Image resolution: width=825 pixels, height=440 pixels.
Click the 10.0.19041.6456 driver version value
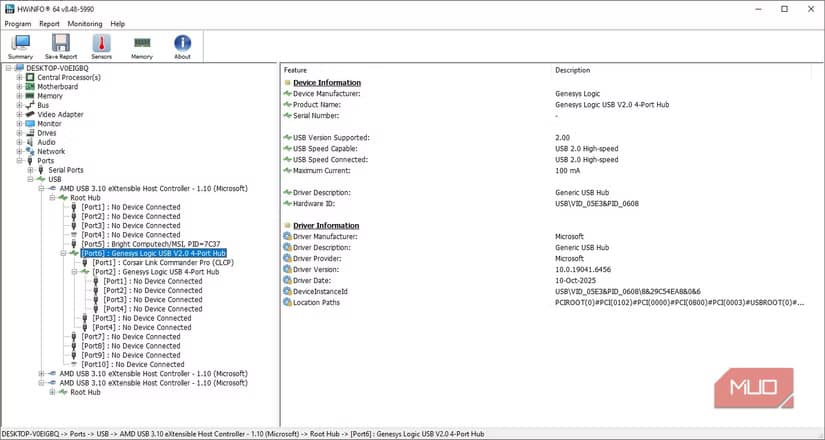(583, 269)
